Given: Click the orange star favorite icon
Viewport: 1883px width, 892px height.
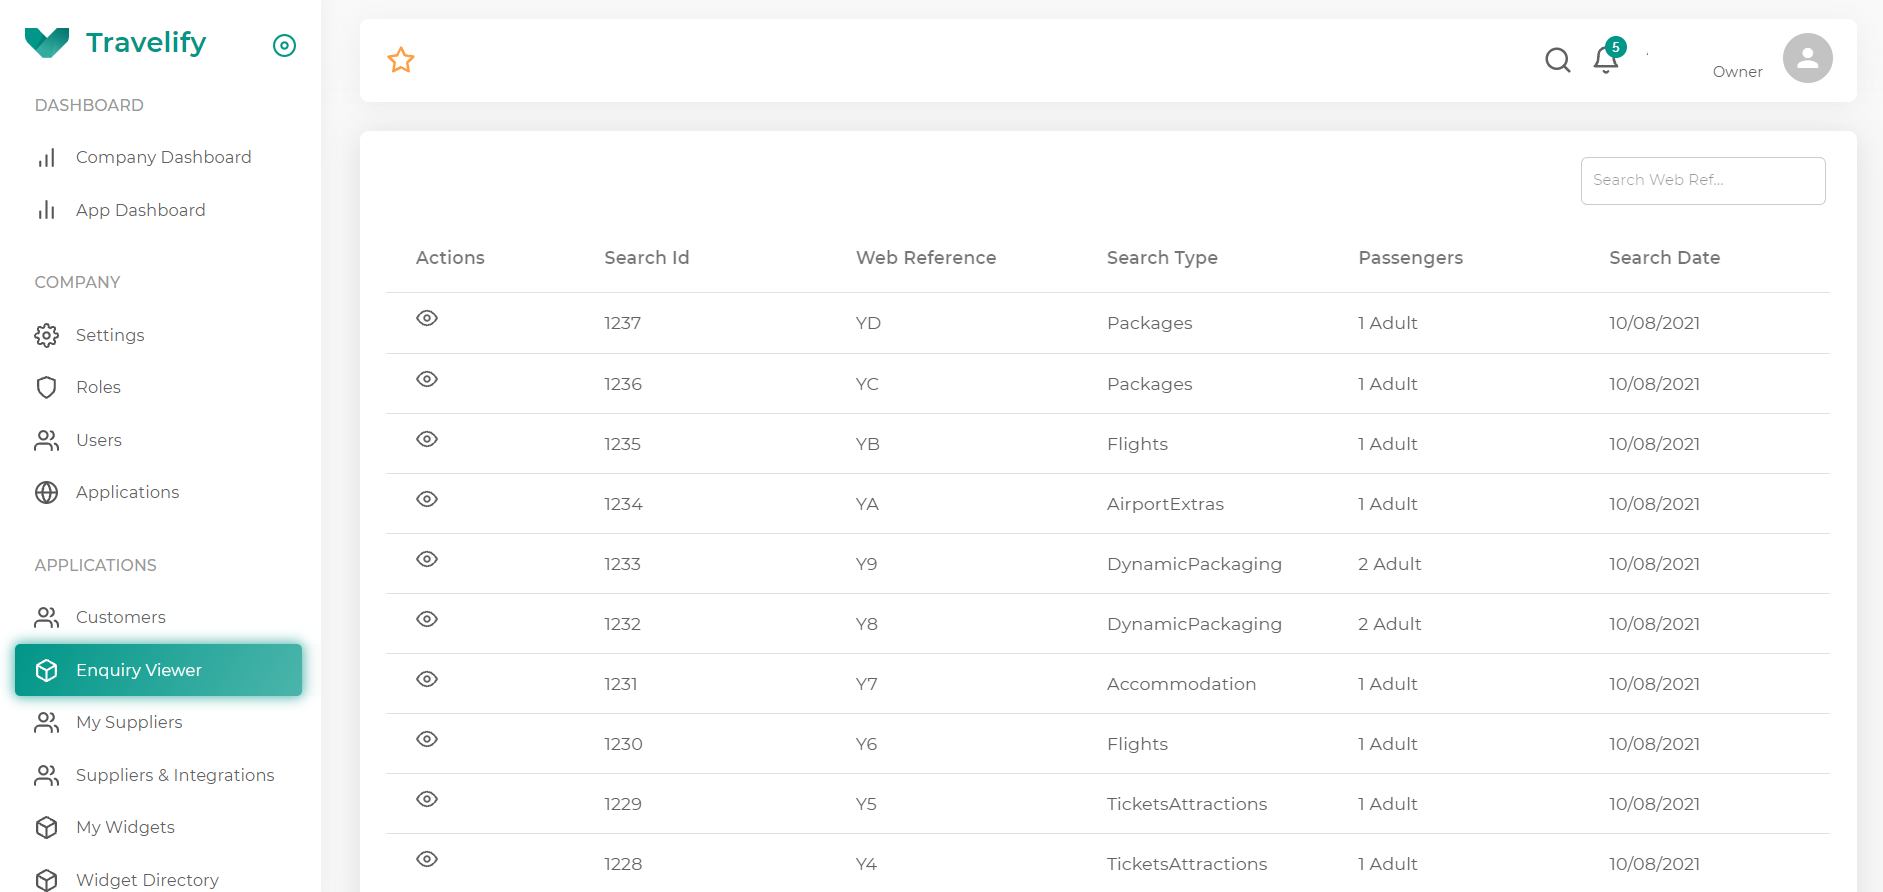Looking at the screenshot, I should coord(401,60).
